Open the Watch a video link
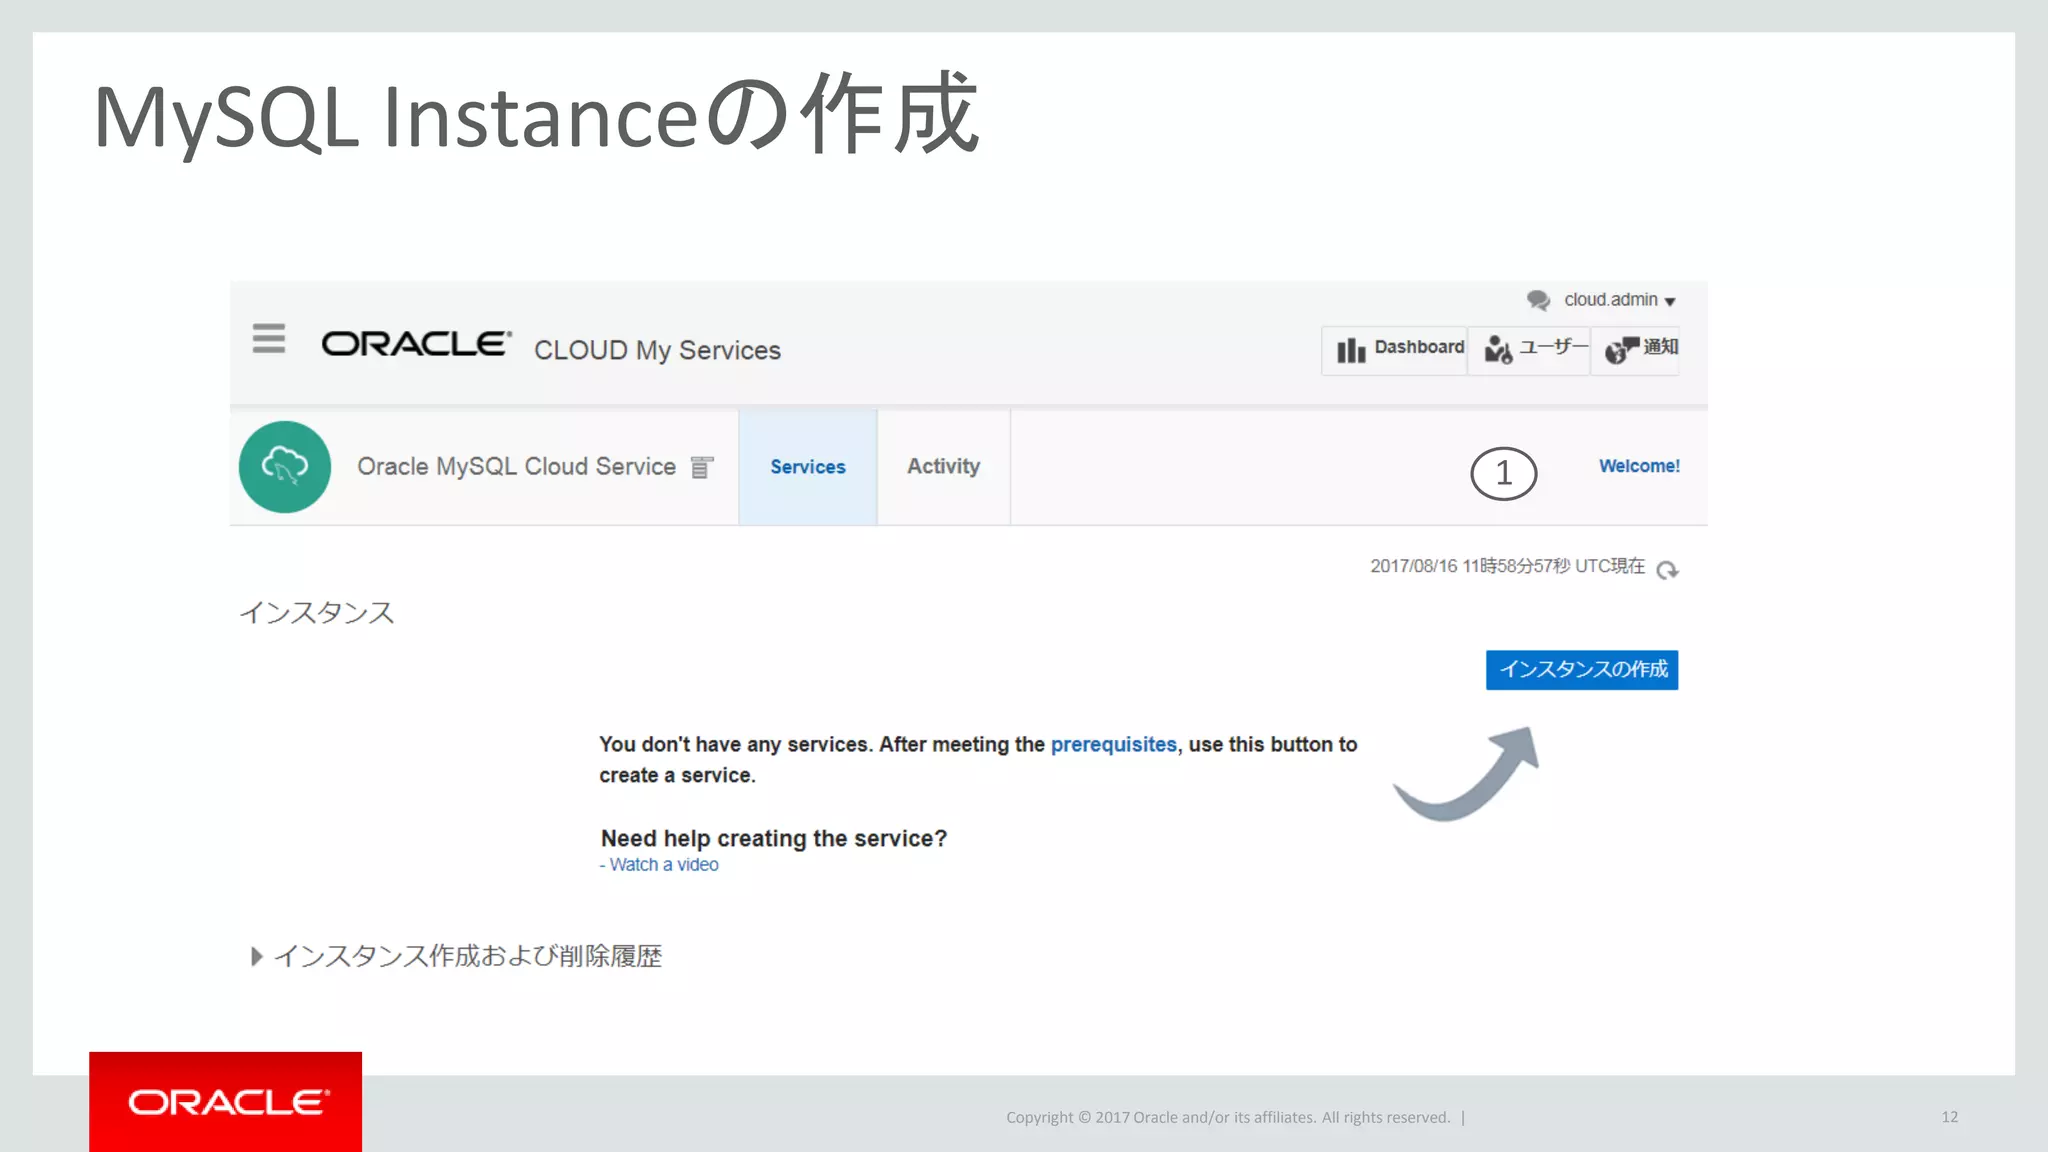 tap(663, 865)
